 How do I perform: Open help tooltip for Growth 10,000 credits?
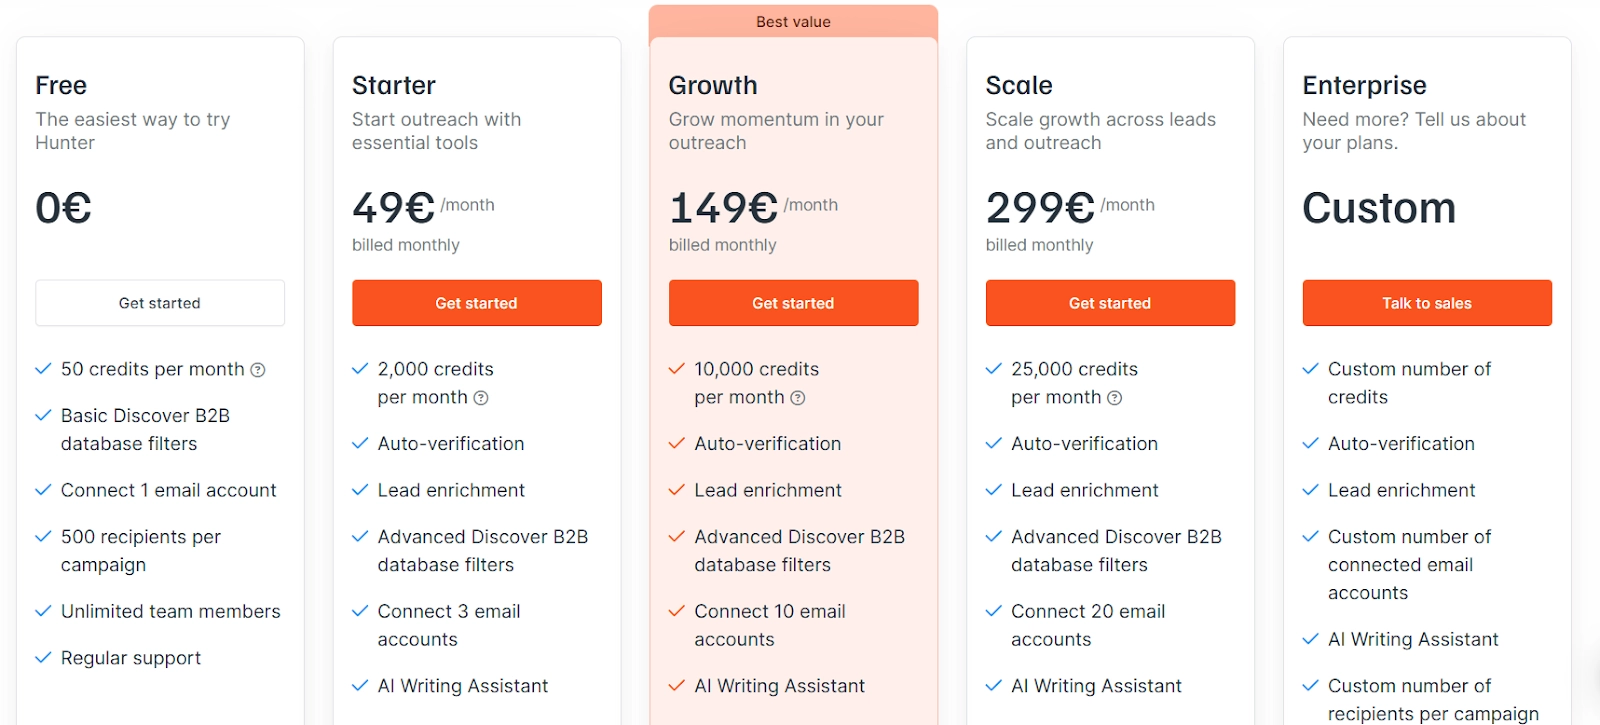tap(798, 398)
